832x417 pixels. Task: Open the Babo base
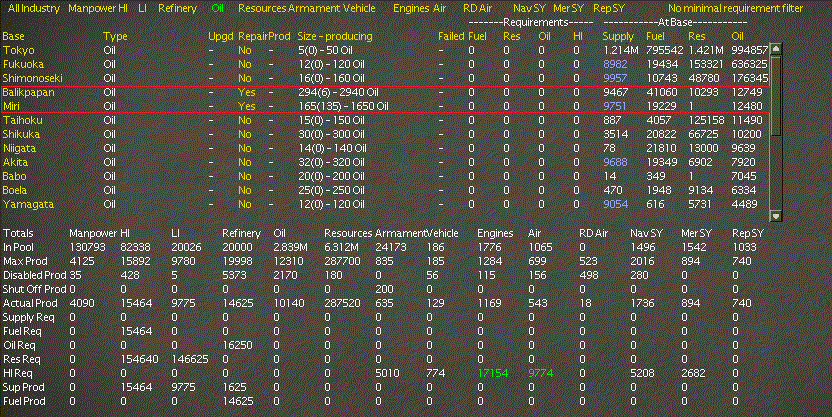coord(14,176)
